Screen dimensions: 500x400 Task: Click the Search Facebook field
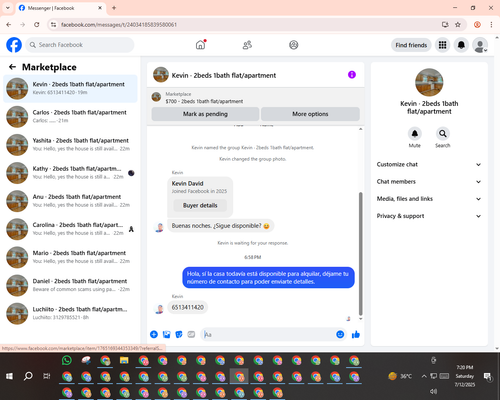click(x=80, y=45)
